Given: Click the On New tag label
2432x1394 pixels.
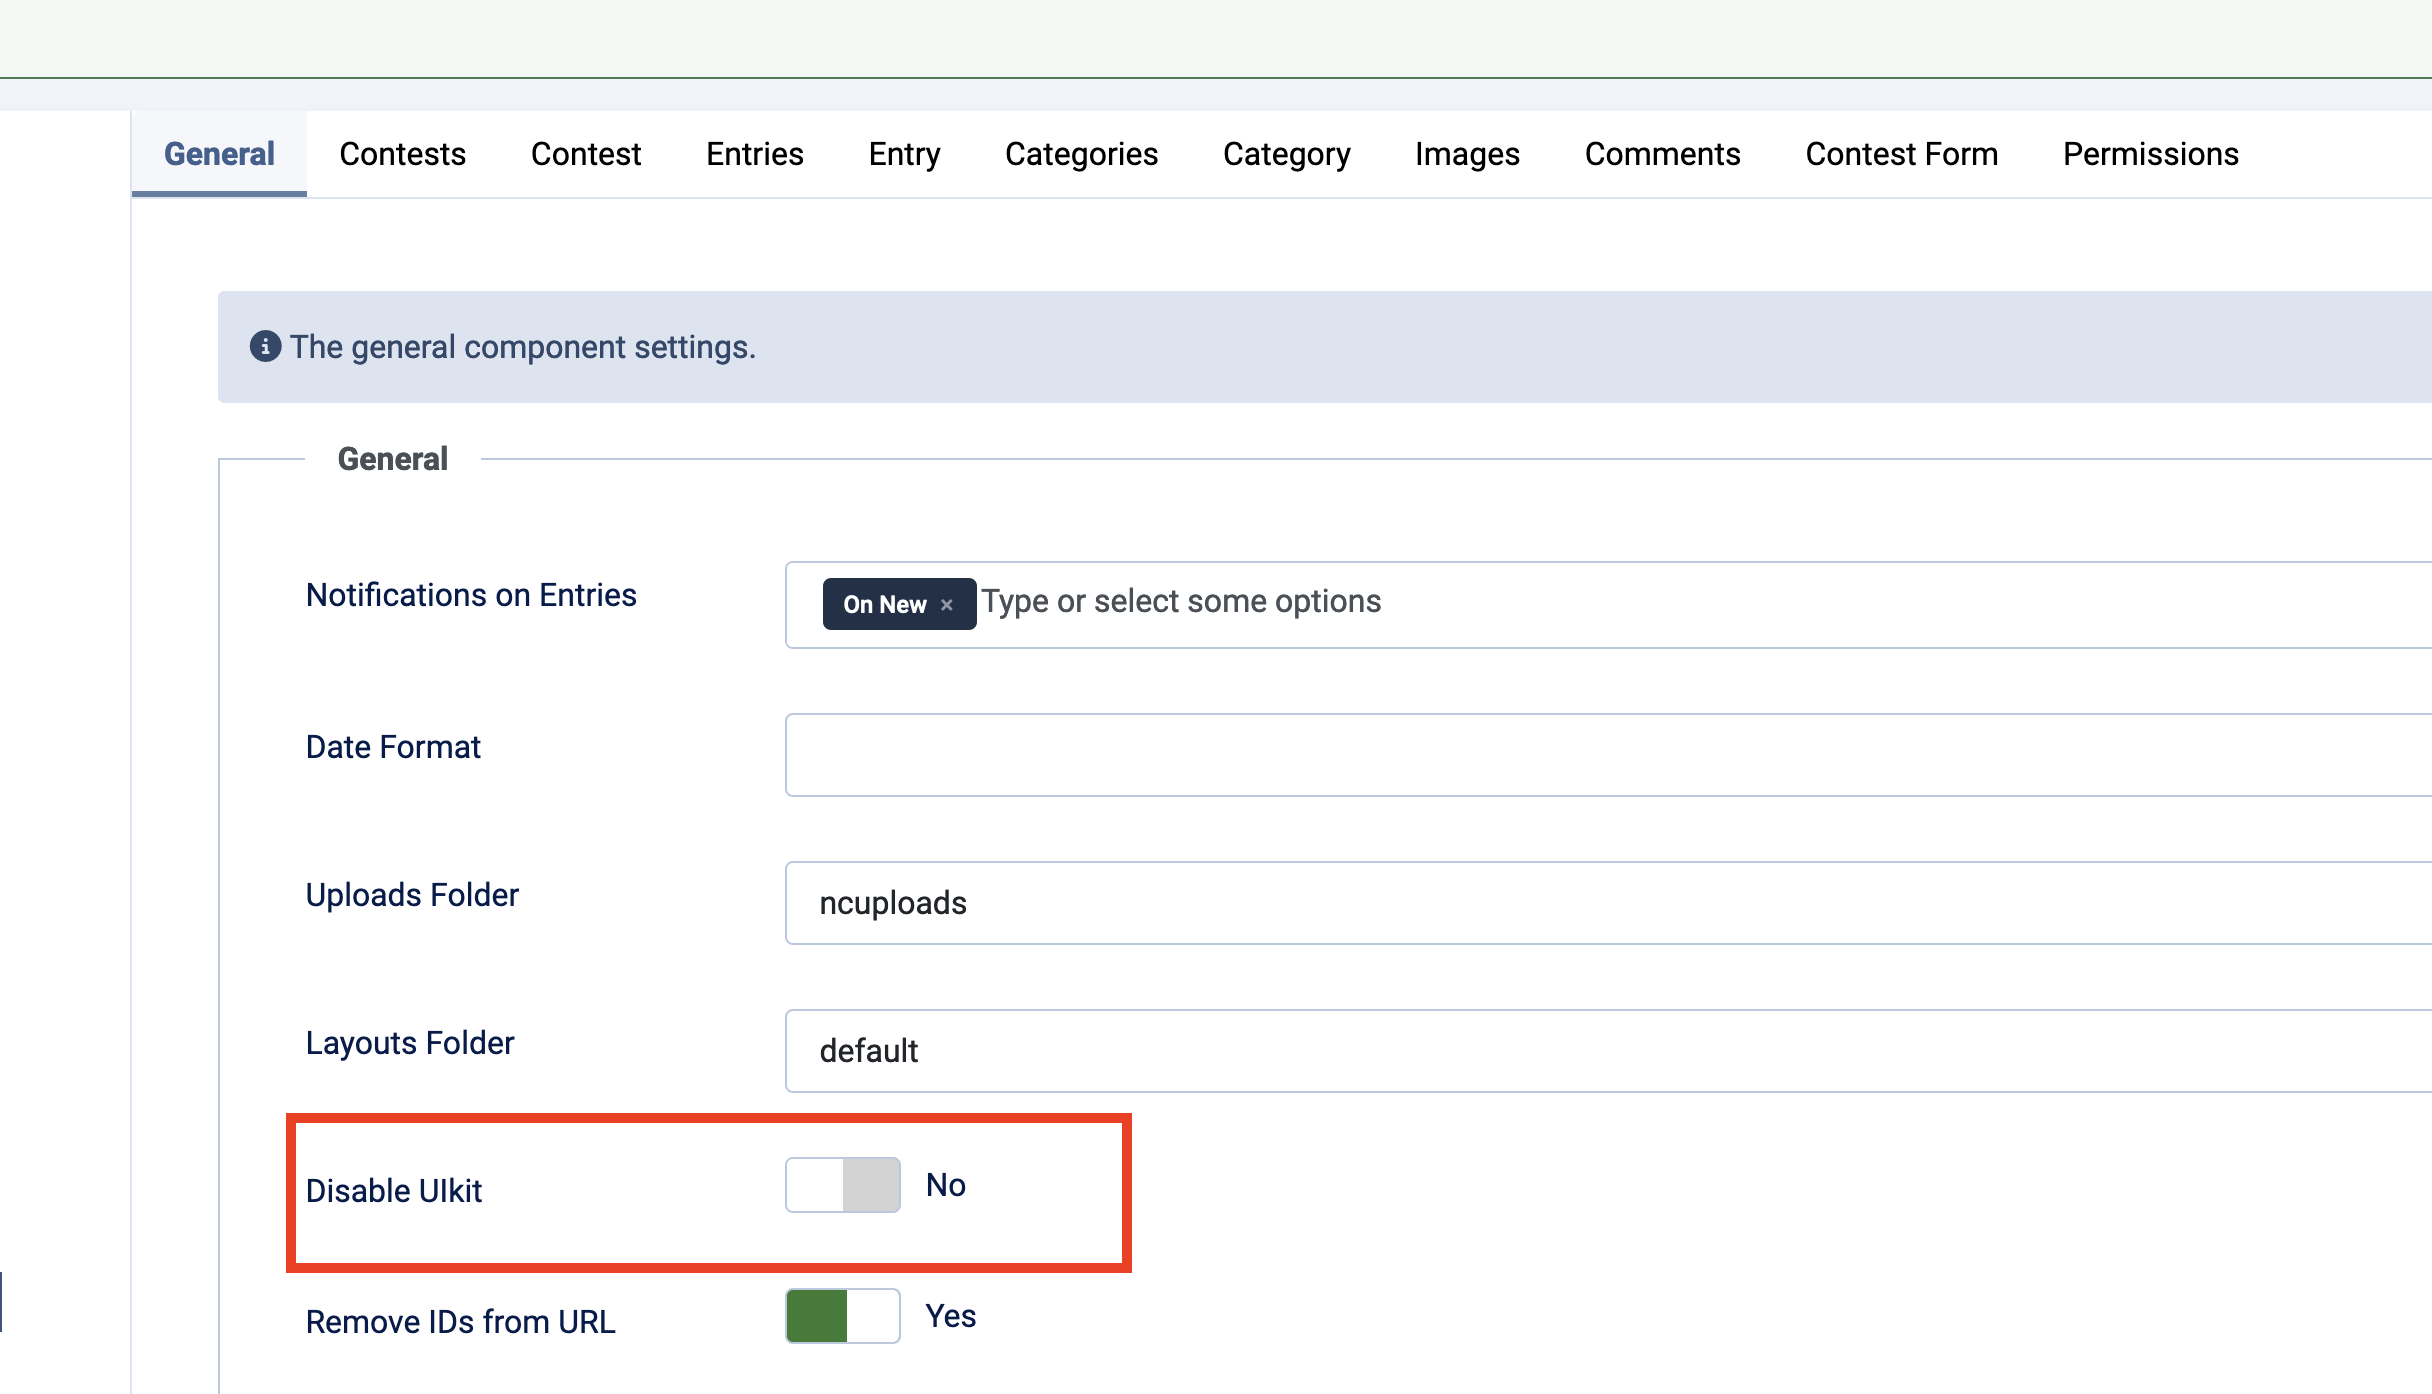Looking at the screenshot, I should (884, 605).
